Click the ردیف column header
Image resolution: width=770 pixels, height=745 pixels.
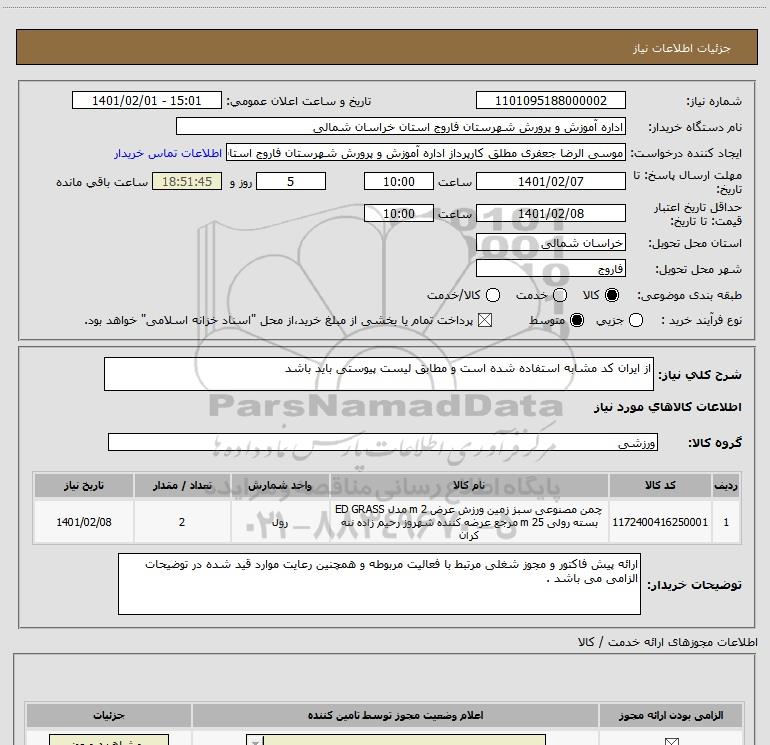point(726,486)
